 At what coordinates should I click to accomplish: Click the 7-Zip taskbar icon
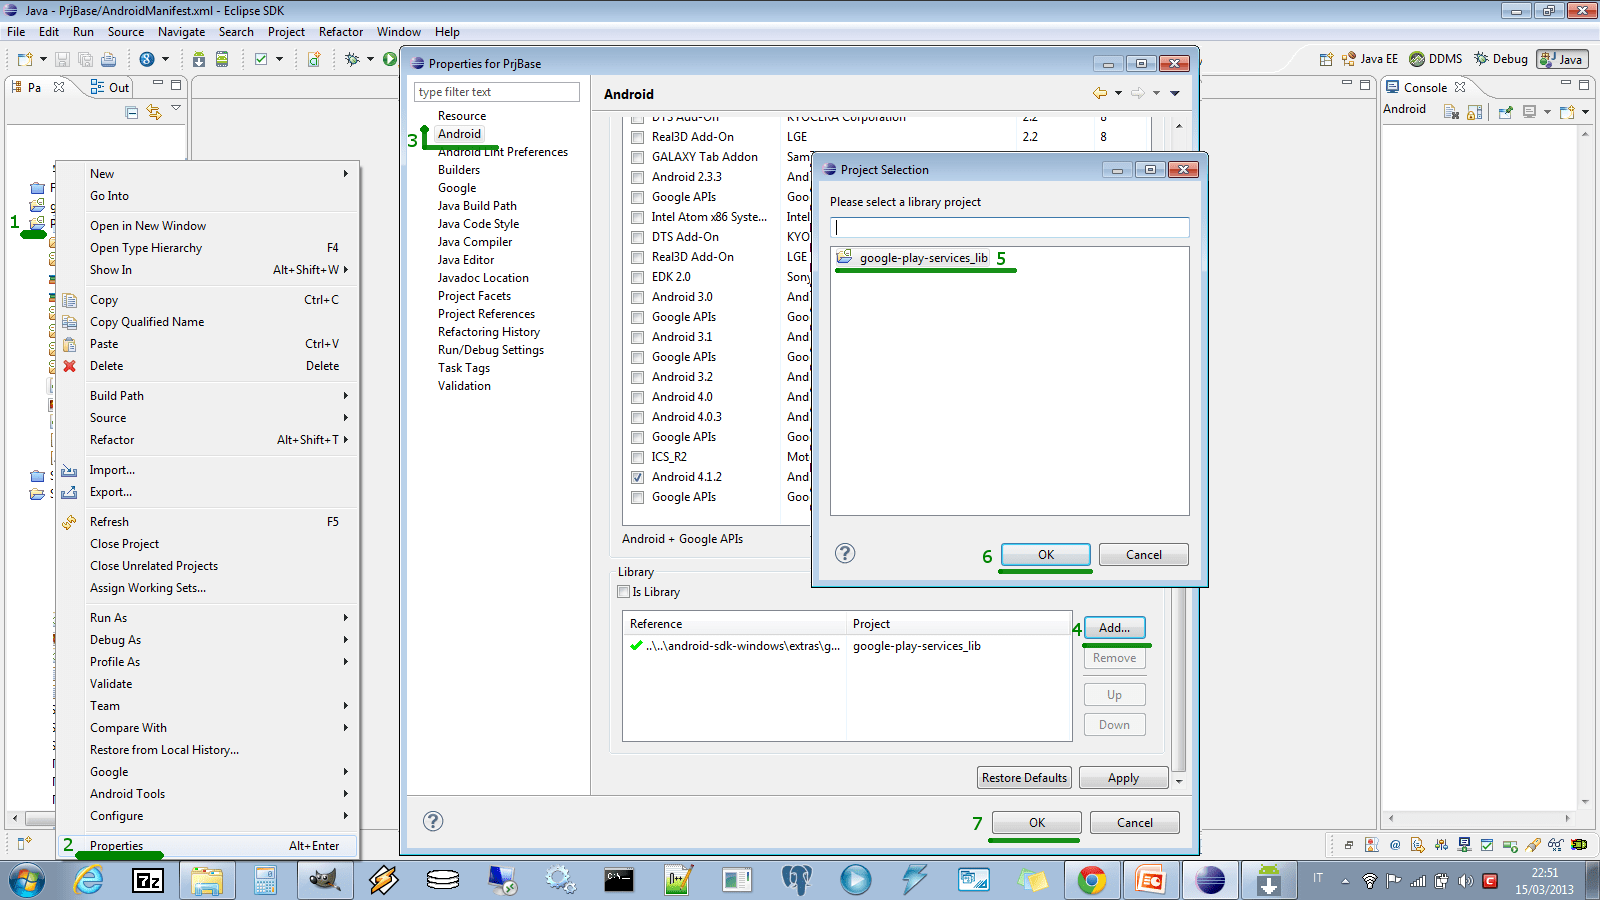pyautogui.click(x=148, y=880)
